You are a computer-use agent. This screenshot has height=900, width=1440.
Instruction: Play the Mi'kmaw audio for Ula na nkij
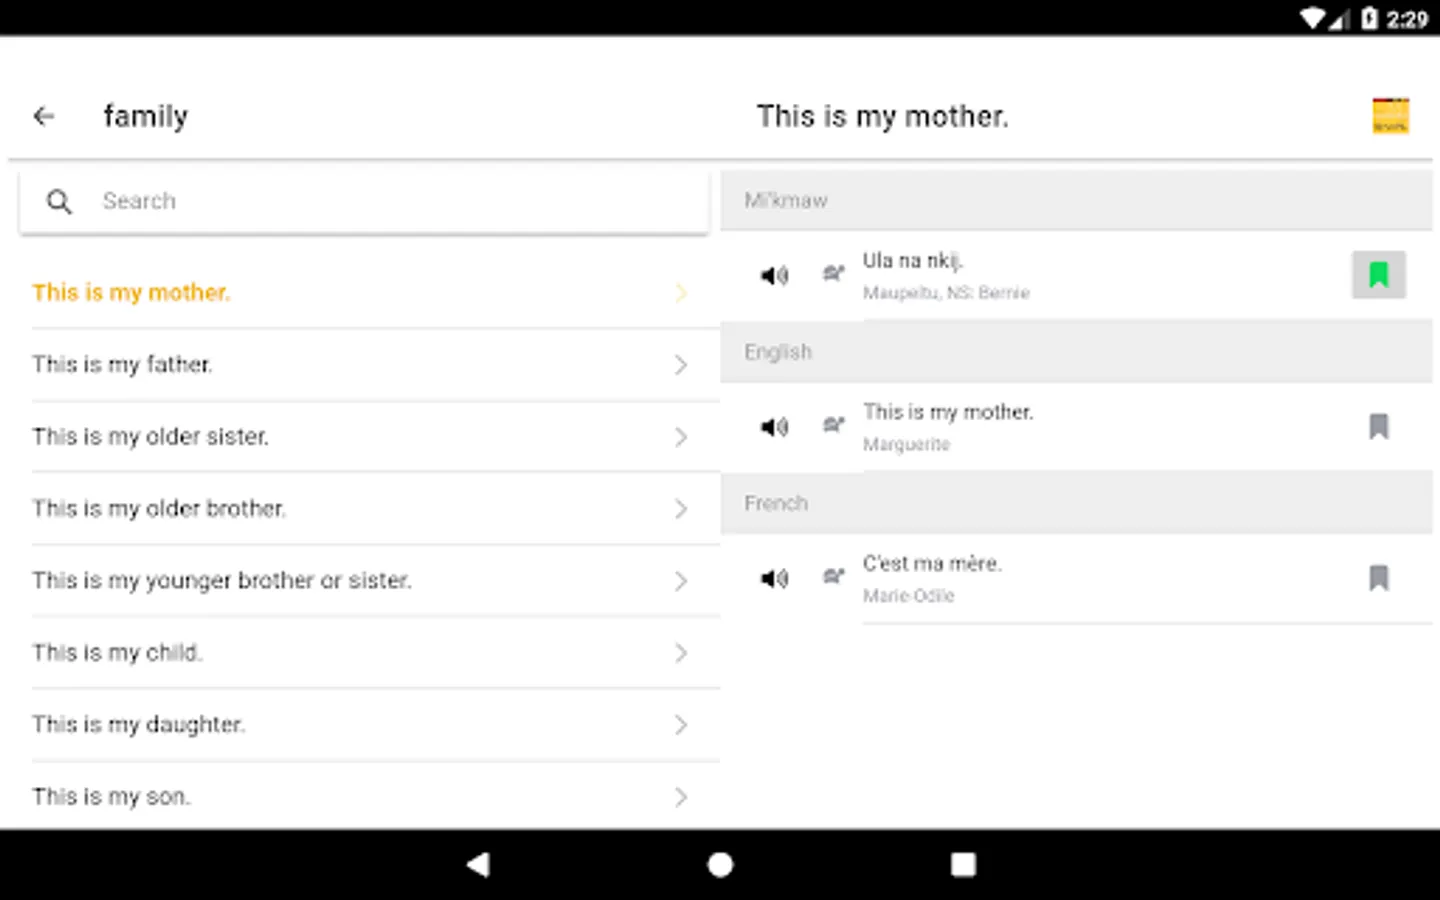point(774,275)
